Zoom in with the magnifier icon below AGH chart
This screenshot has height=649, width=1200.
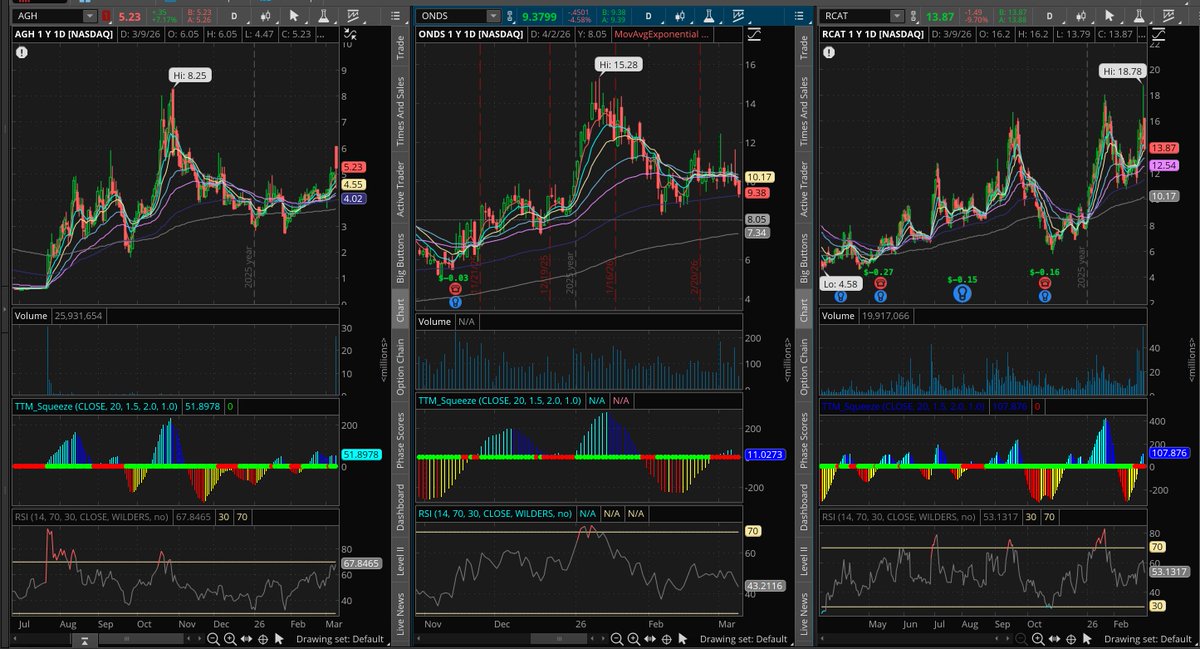(x=230, y=639)
